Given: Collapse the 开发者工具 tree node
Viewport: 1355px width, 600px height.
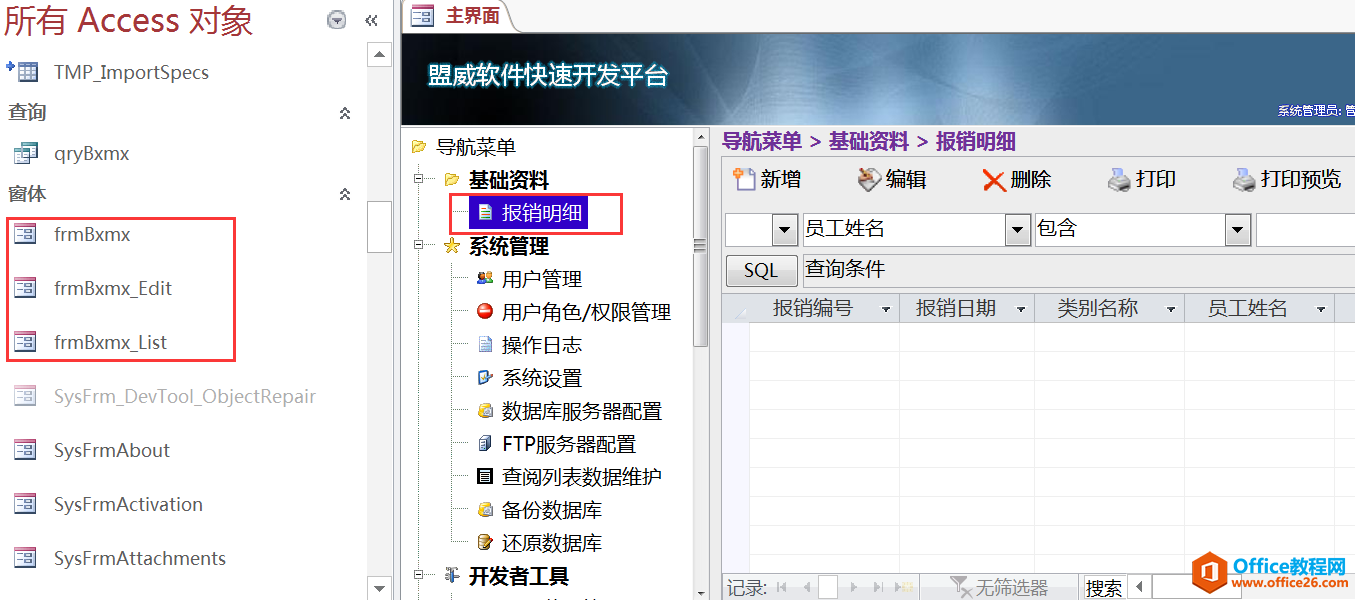Looking at the screenshot, I should [x=419, y=576].
